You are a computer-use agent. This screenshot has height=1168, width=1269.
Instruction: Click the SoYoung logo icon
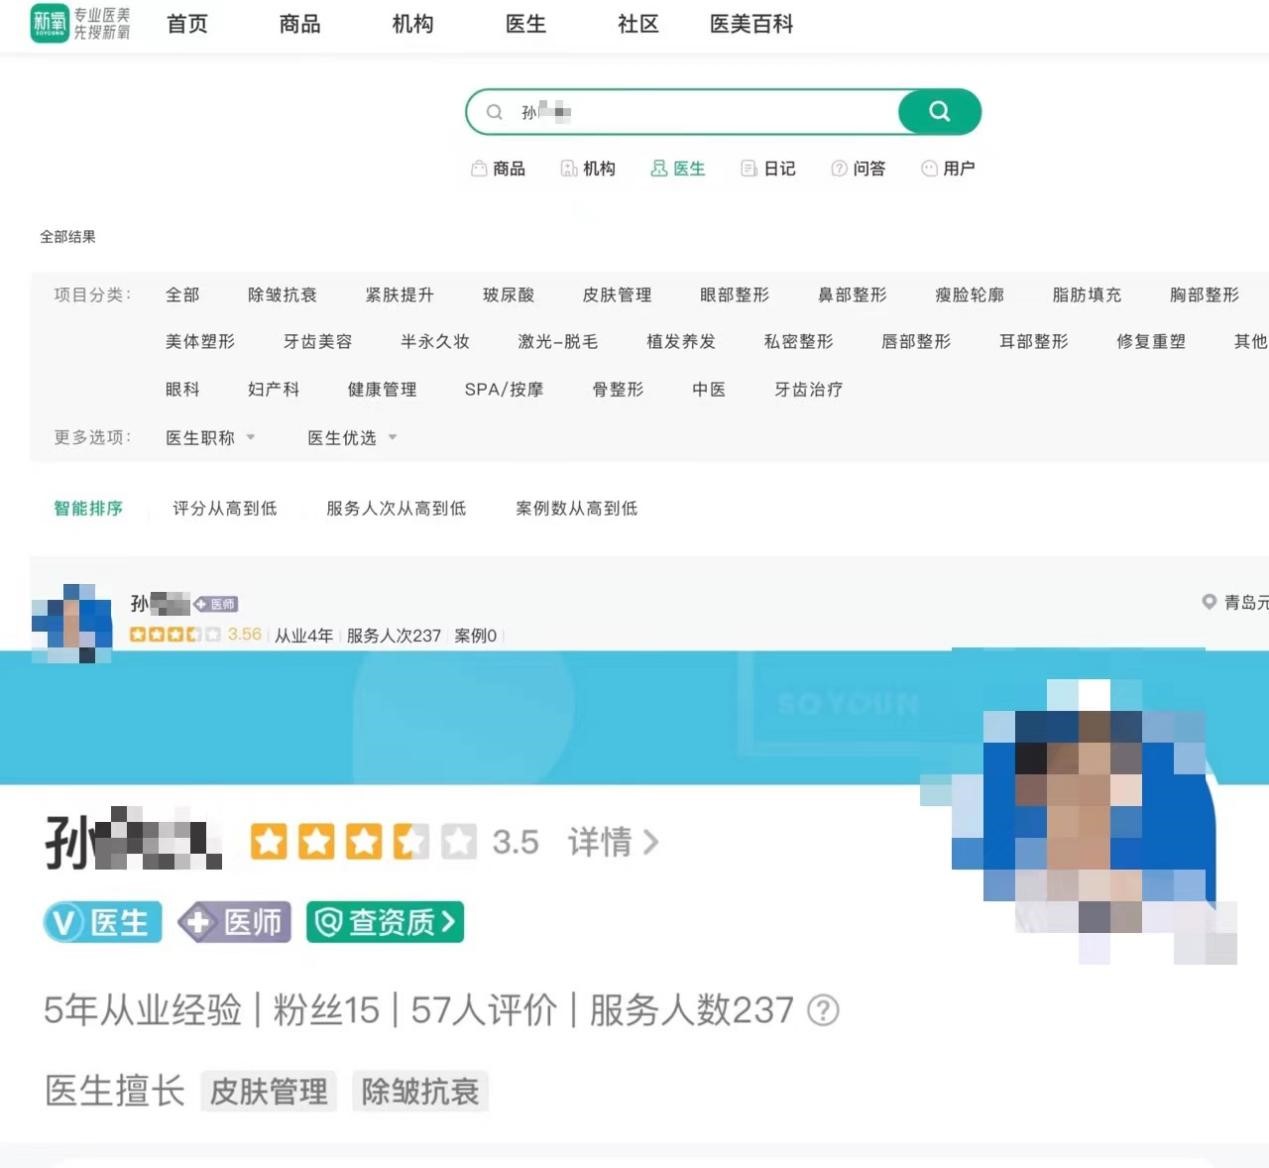tap(50, 23)
